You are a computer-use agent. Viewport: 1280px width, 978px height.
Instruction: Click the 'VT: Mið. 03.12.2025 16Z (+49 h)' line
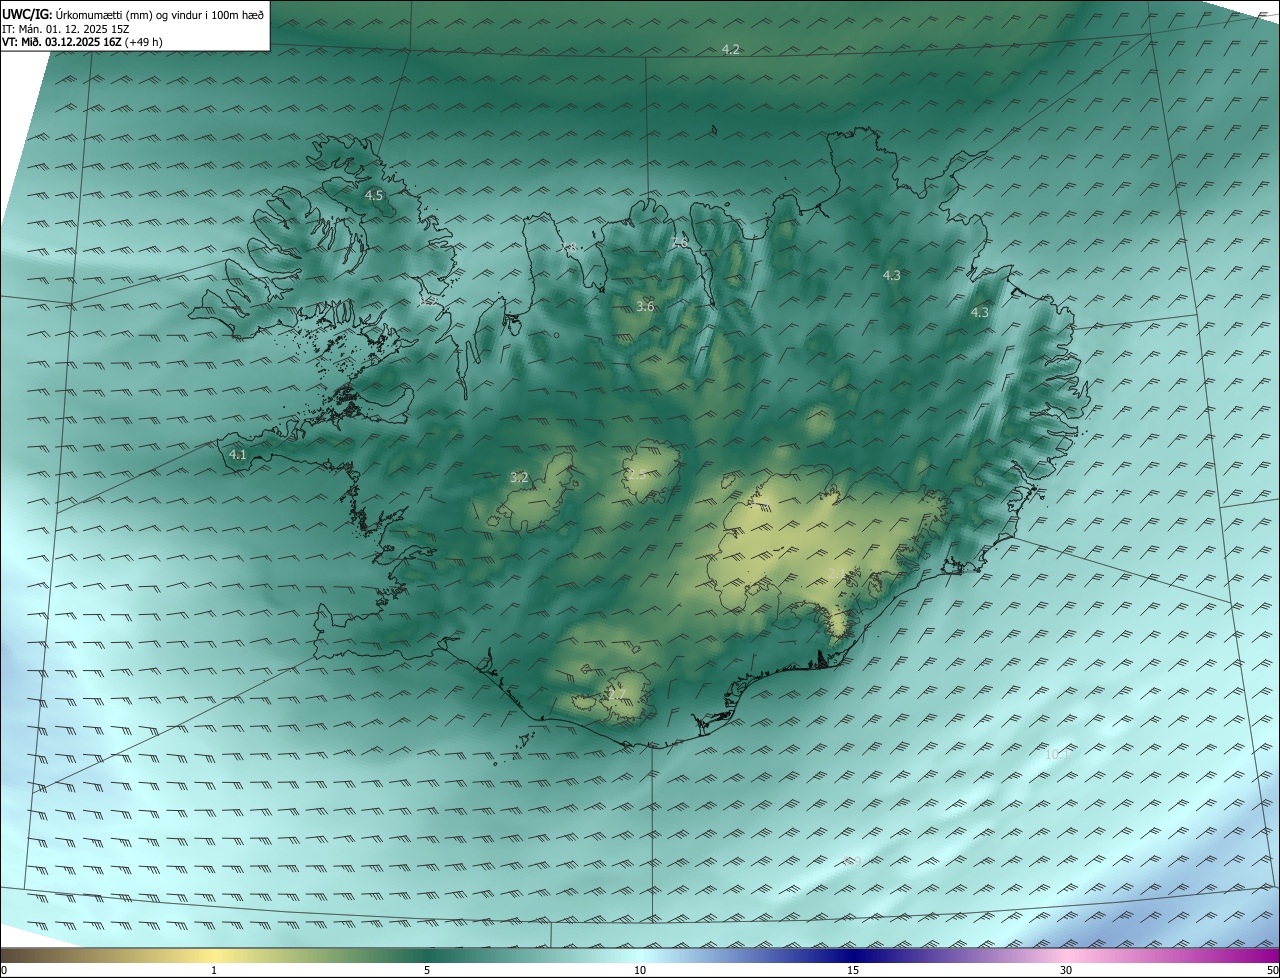click(82, 42)
